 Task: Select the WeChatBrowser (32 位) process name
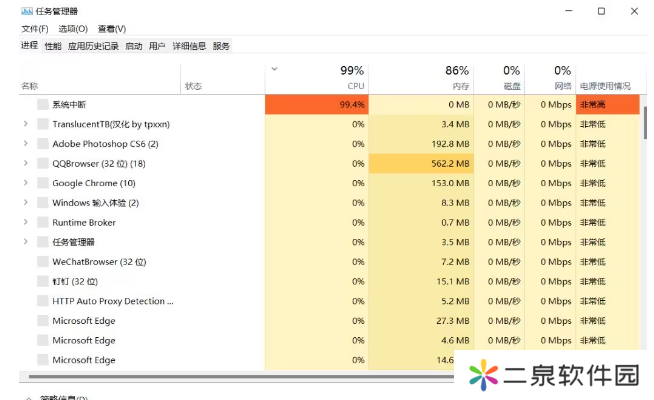click(99, 262)
